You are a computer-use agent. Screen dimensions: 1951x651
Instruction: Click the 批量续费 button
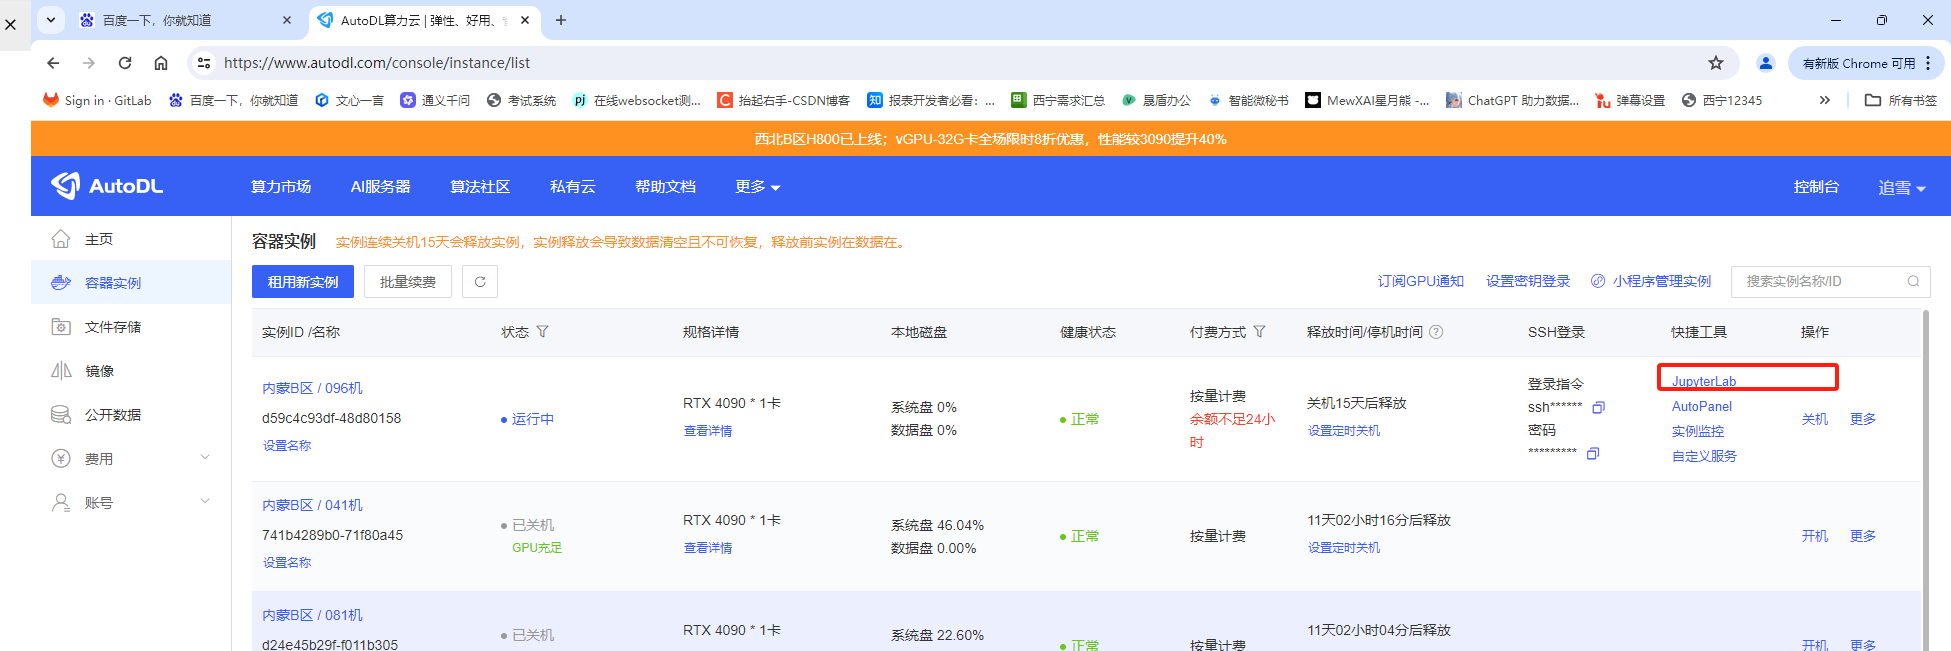(x=408, y=282)
